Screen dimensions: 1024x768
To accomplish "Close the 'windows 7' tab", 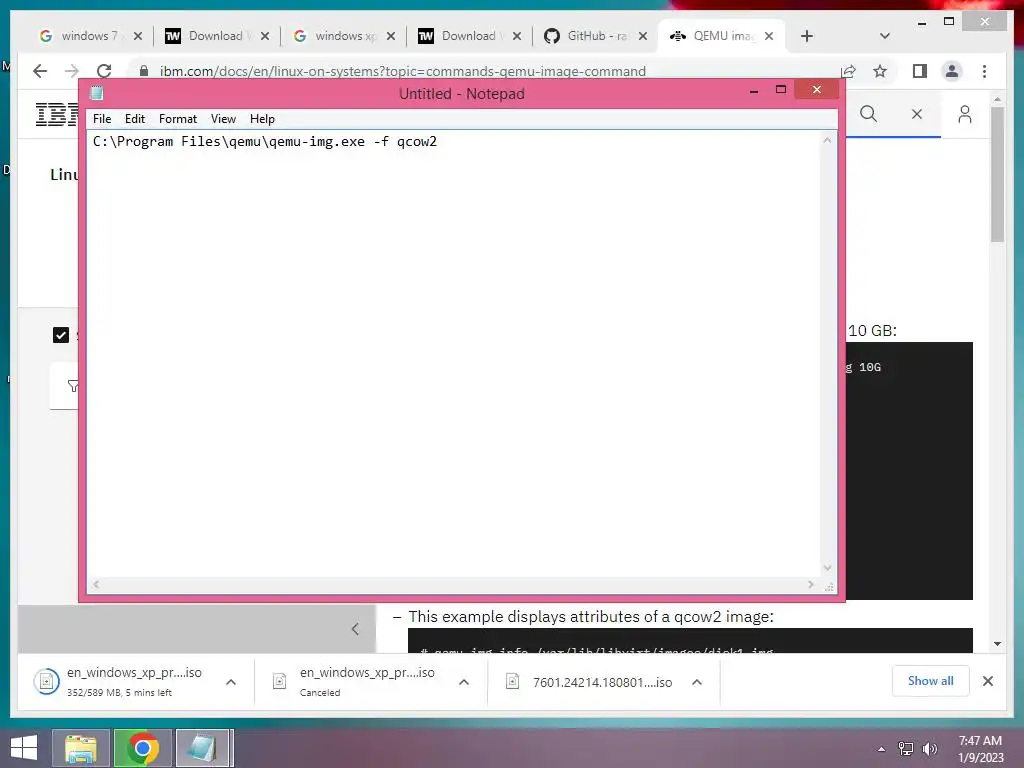I will click(137, 36).
